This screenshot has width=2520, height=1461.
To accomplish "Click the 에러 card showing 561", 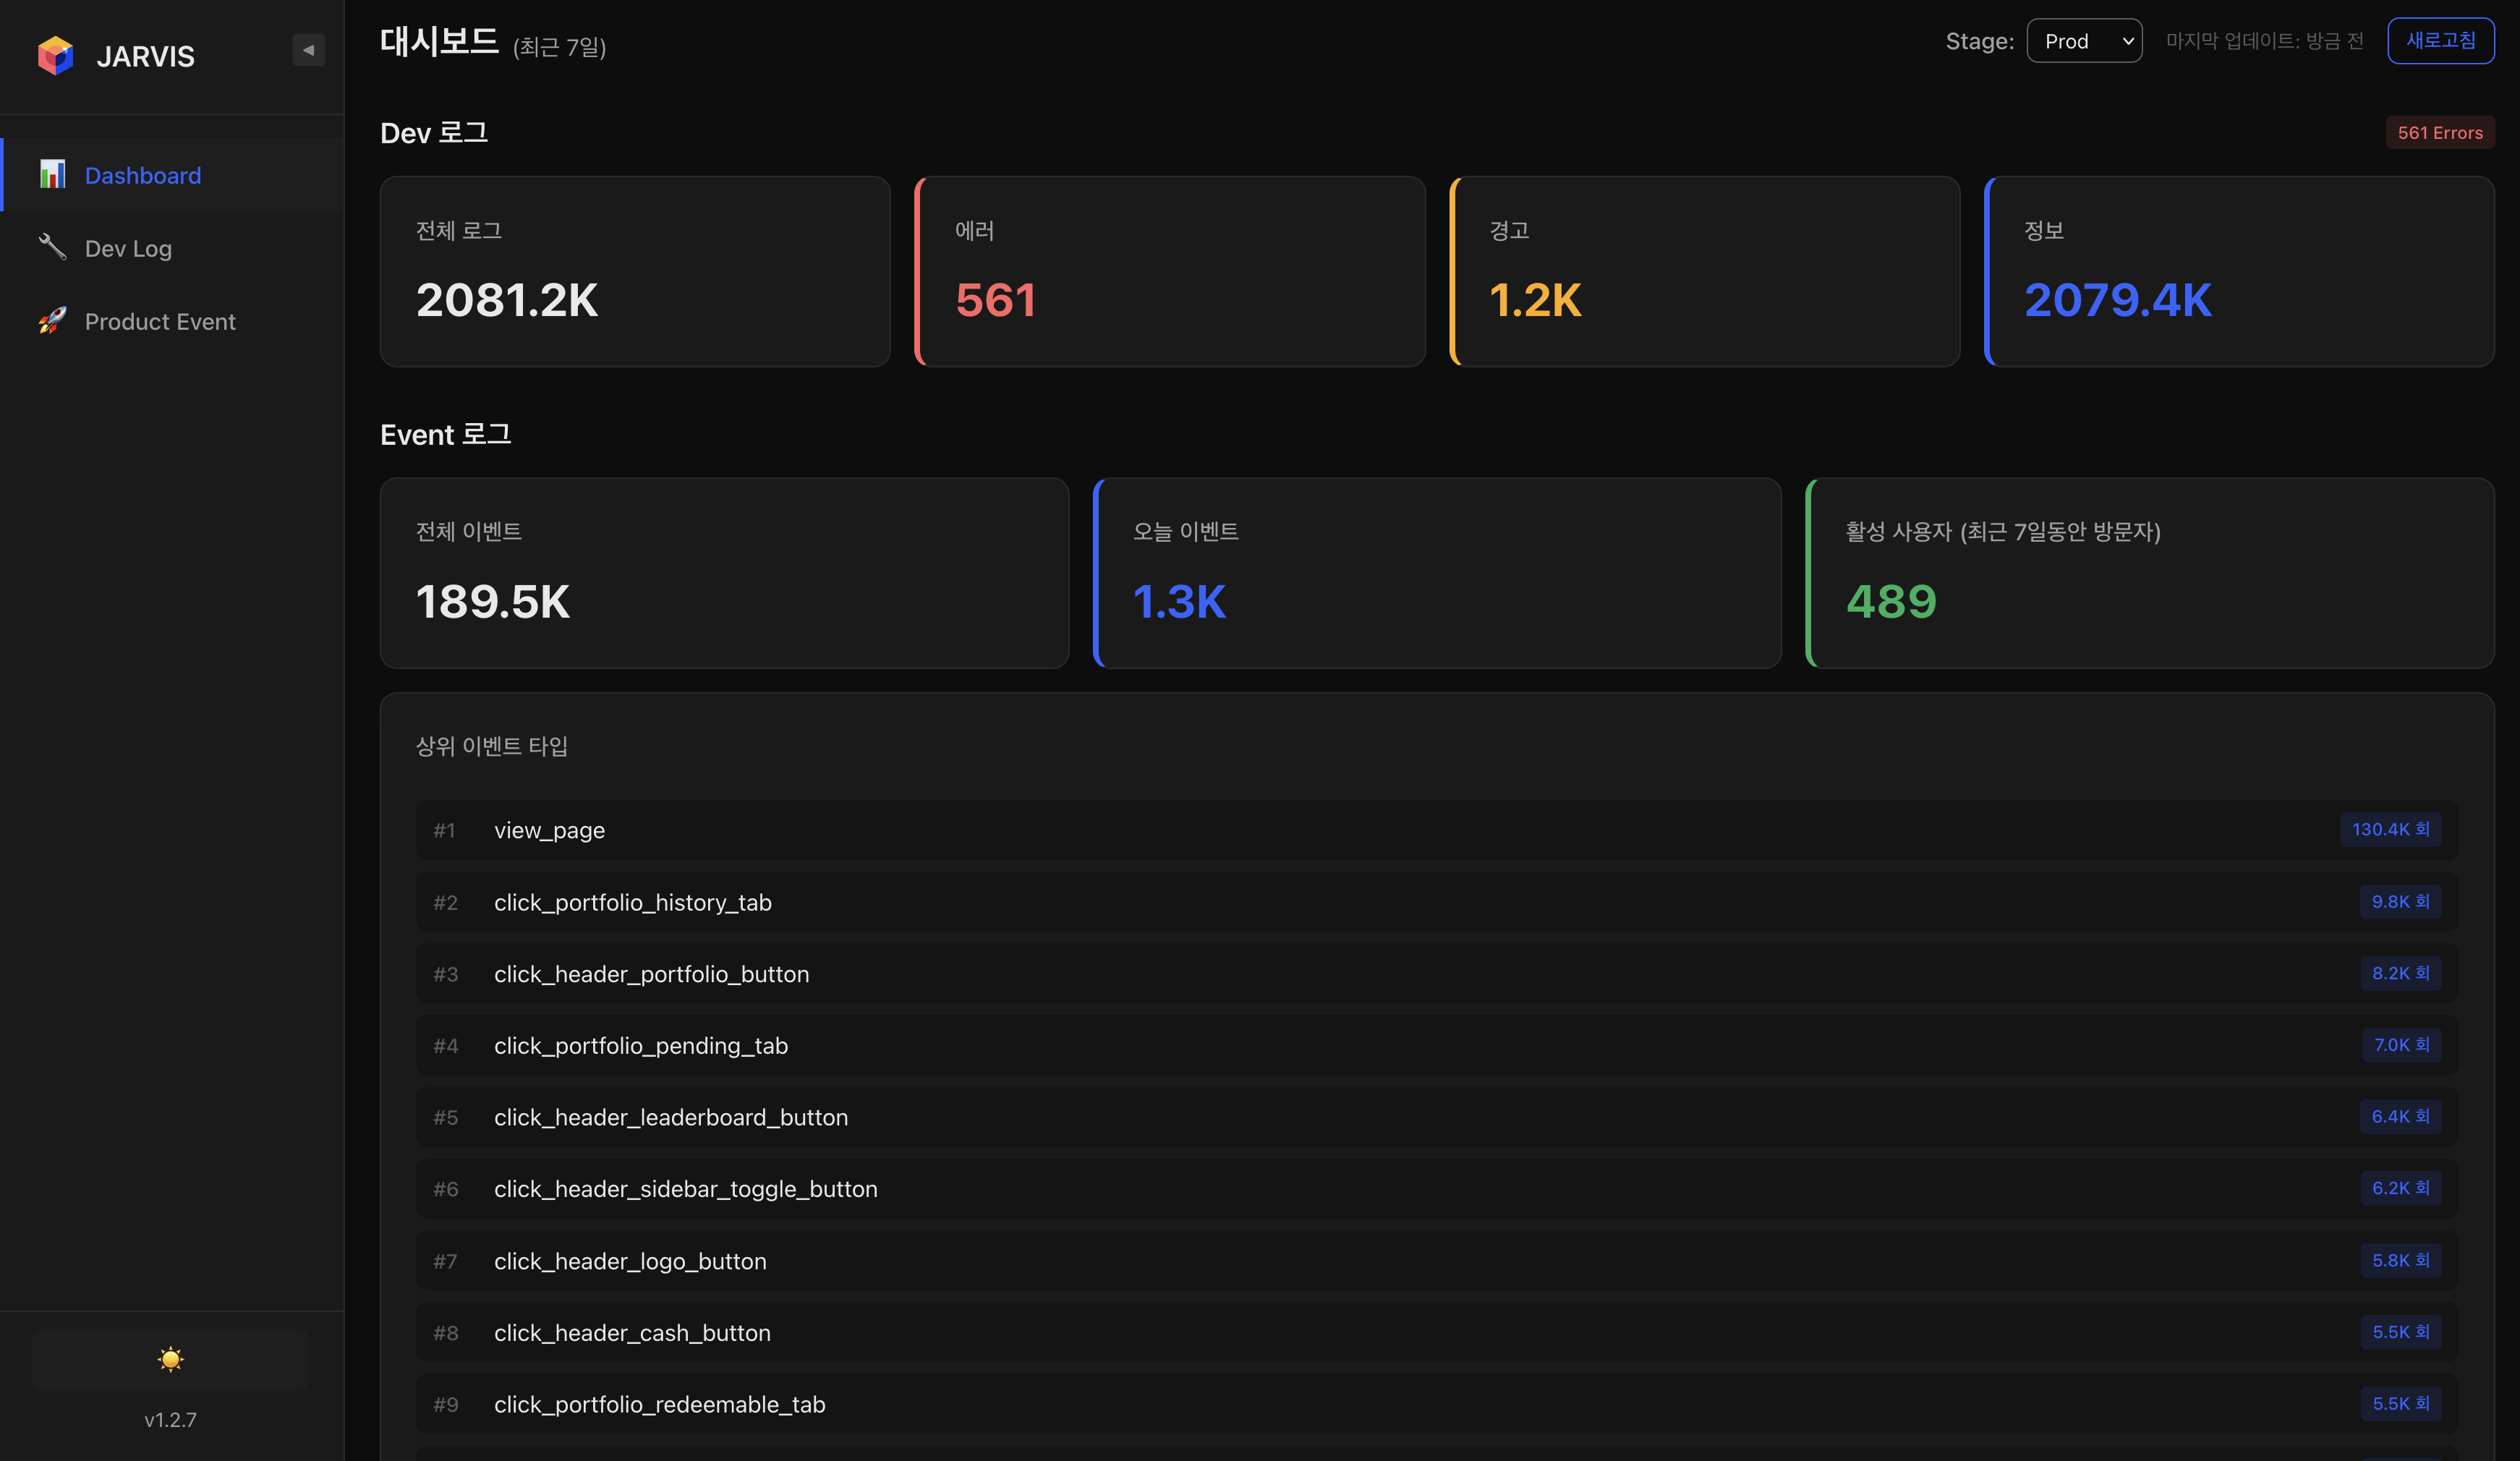I will coord(1169,271).
